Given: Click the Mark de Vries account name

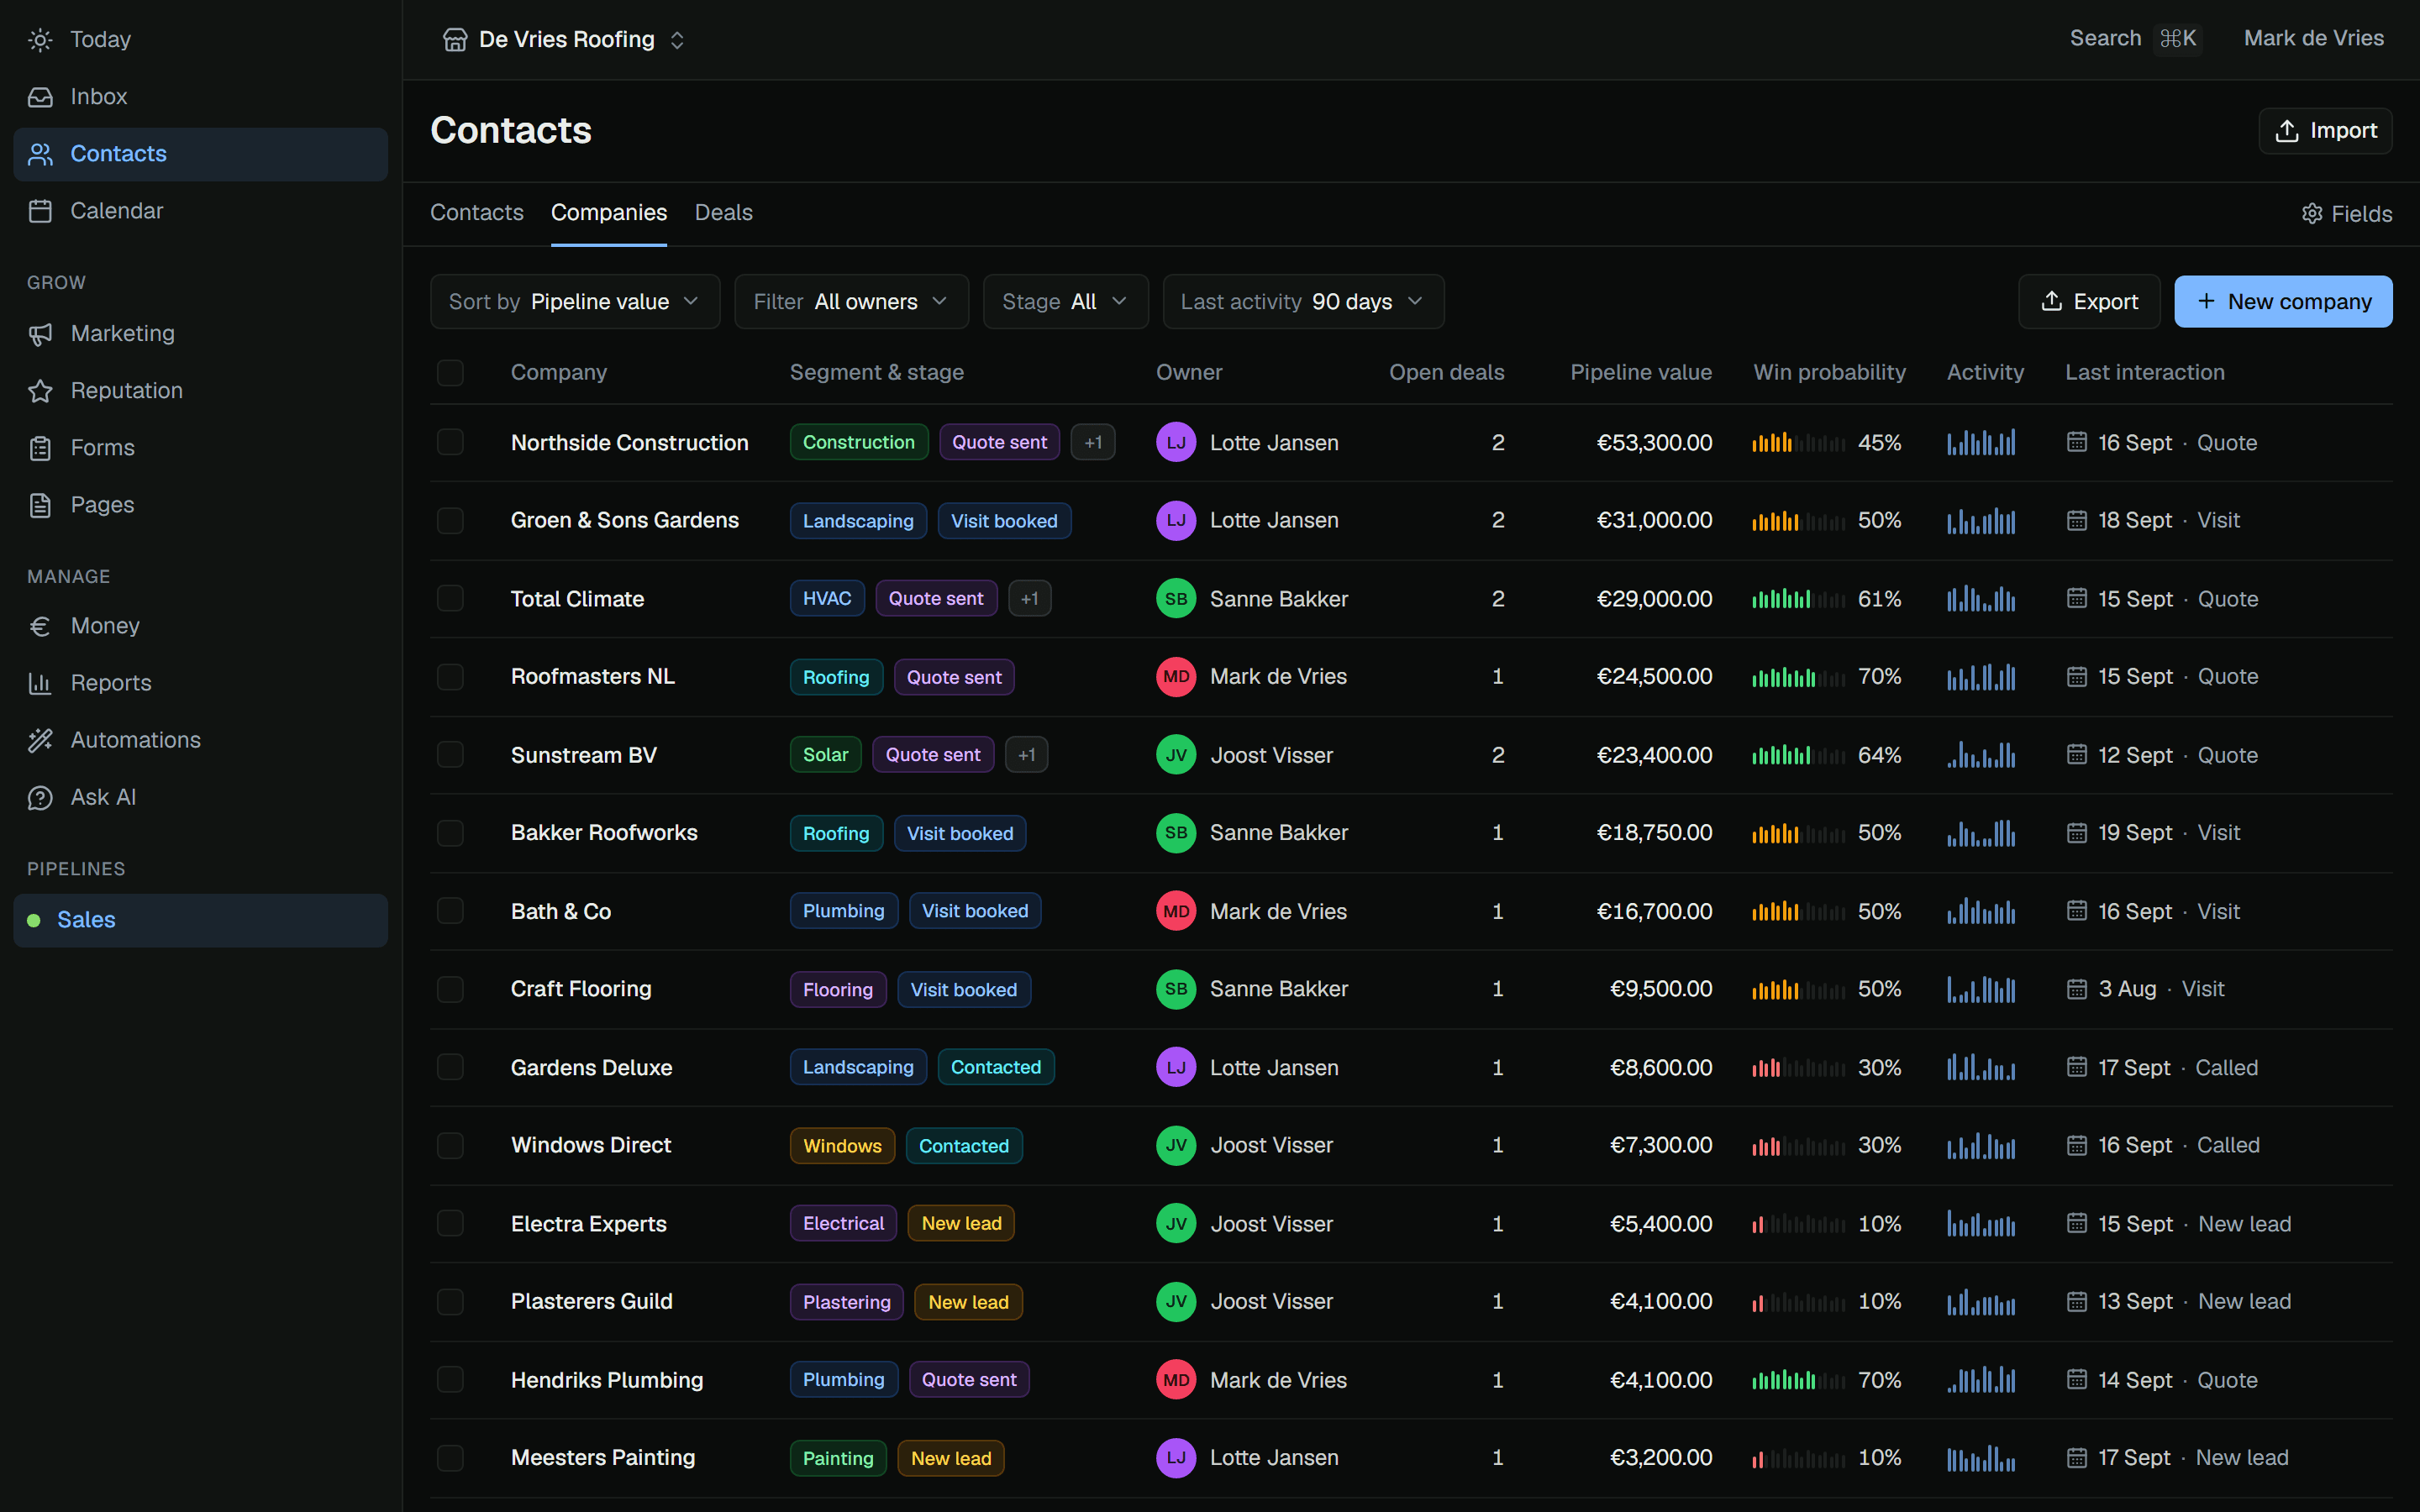Looking at the screenshot, I should [x=2314, y=39].
